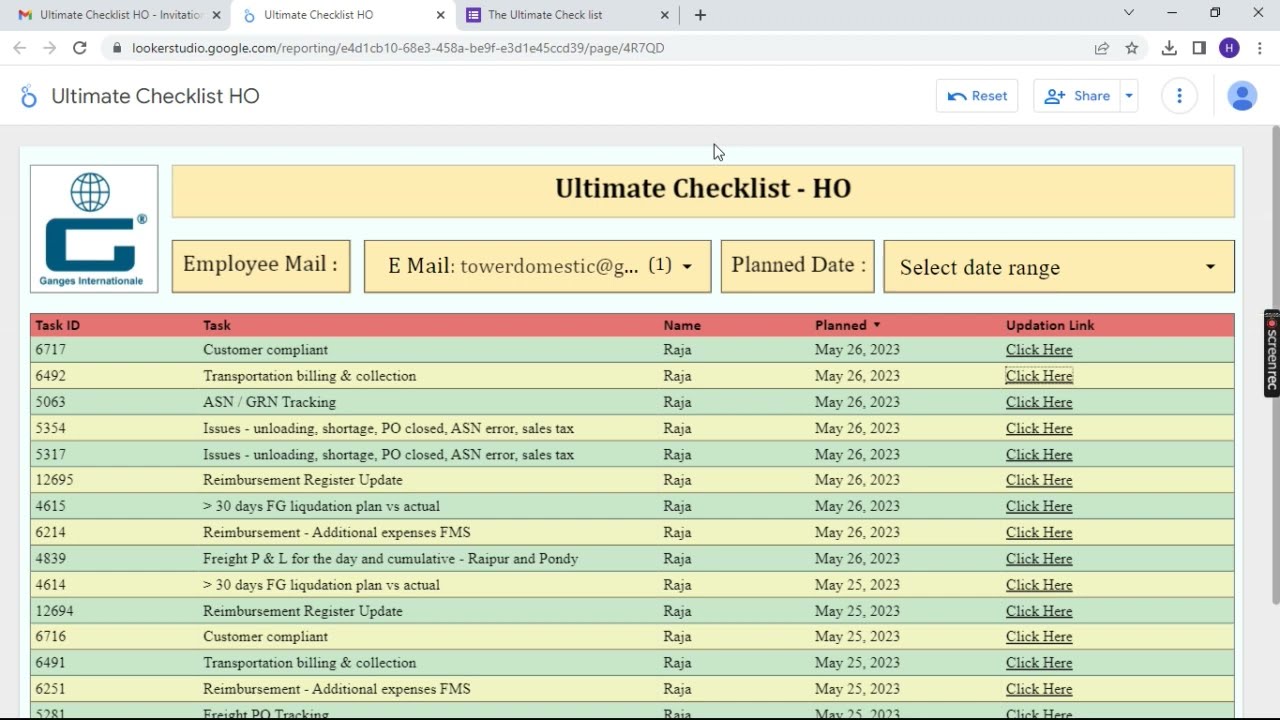Click the ScreenRec side widget
This screenshot has height=720, width=1280.
1272,353
